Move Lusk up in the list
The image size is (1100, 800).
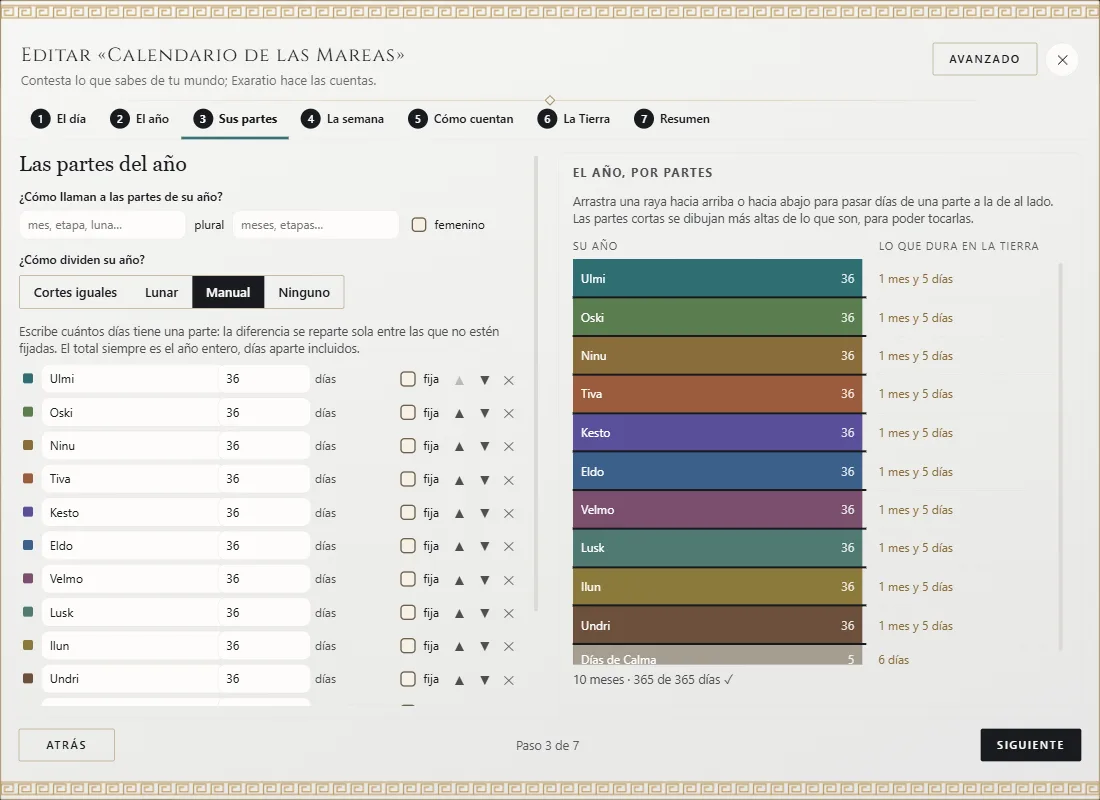point(460,613)
